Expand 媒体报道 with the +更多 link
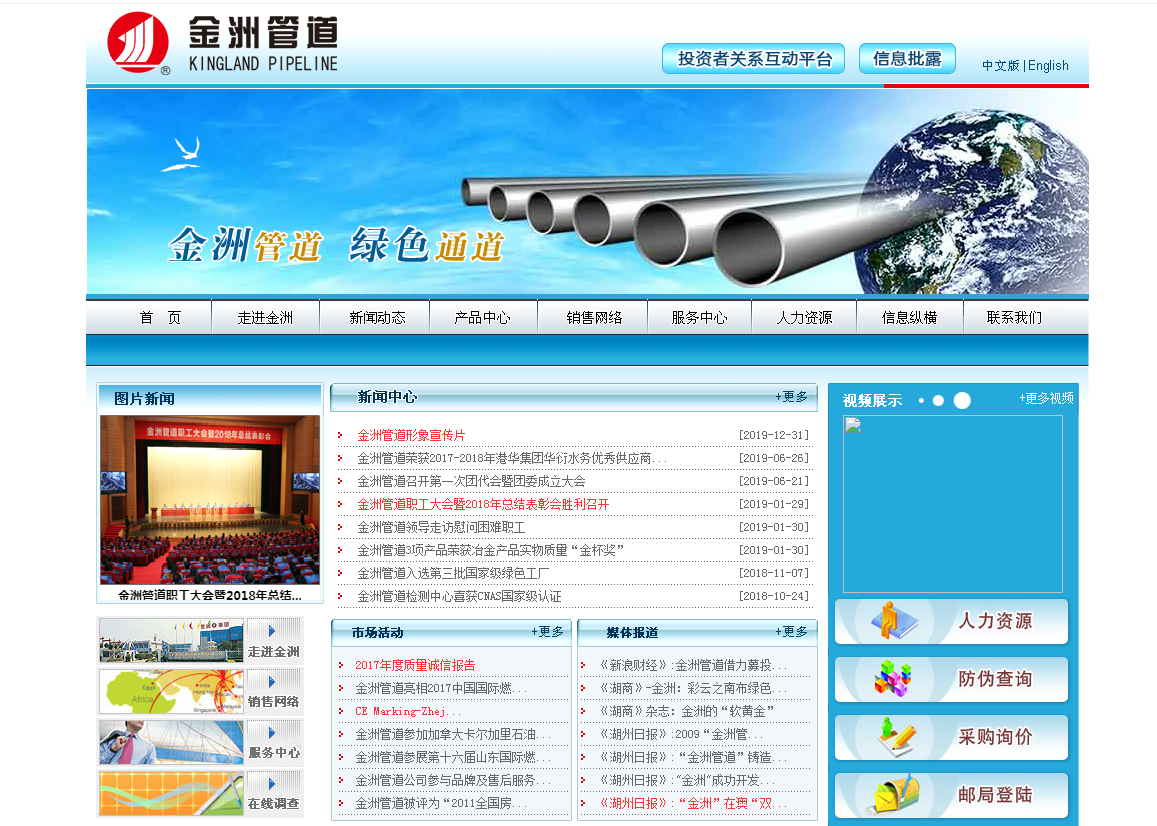The height and width of the screenshot is (826, 1157). coord(791,632)
